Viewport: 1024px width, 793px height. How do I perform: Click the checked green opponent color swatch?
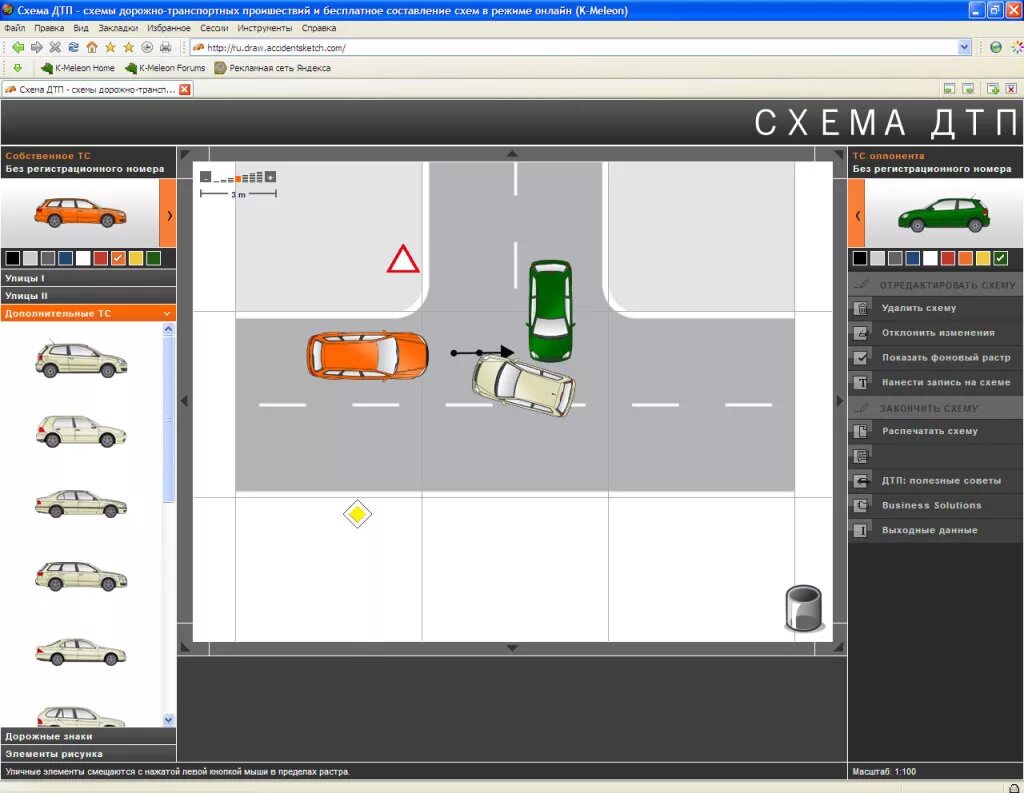pos(1000,258)
